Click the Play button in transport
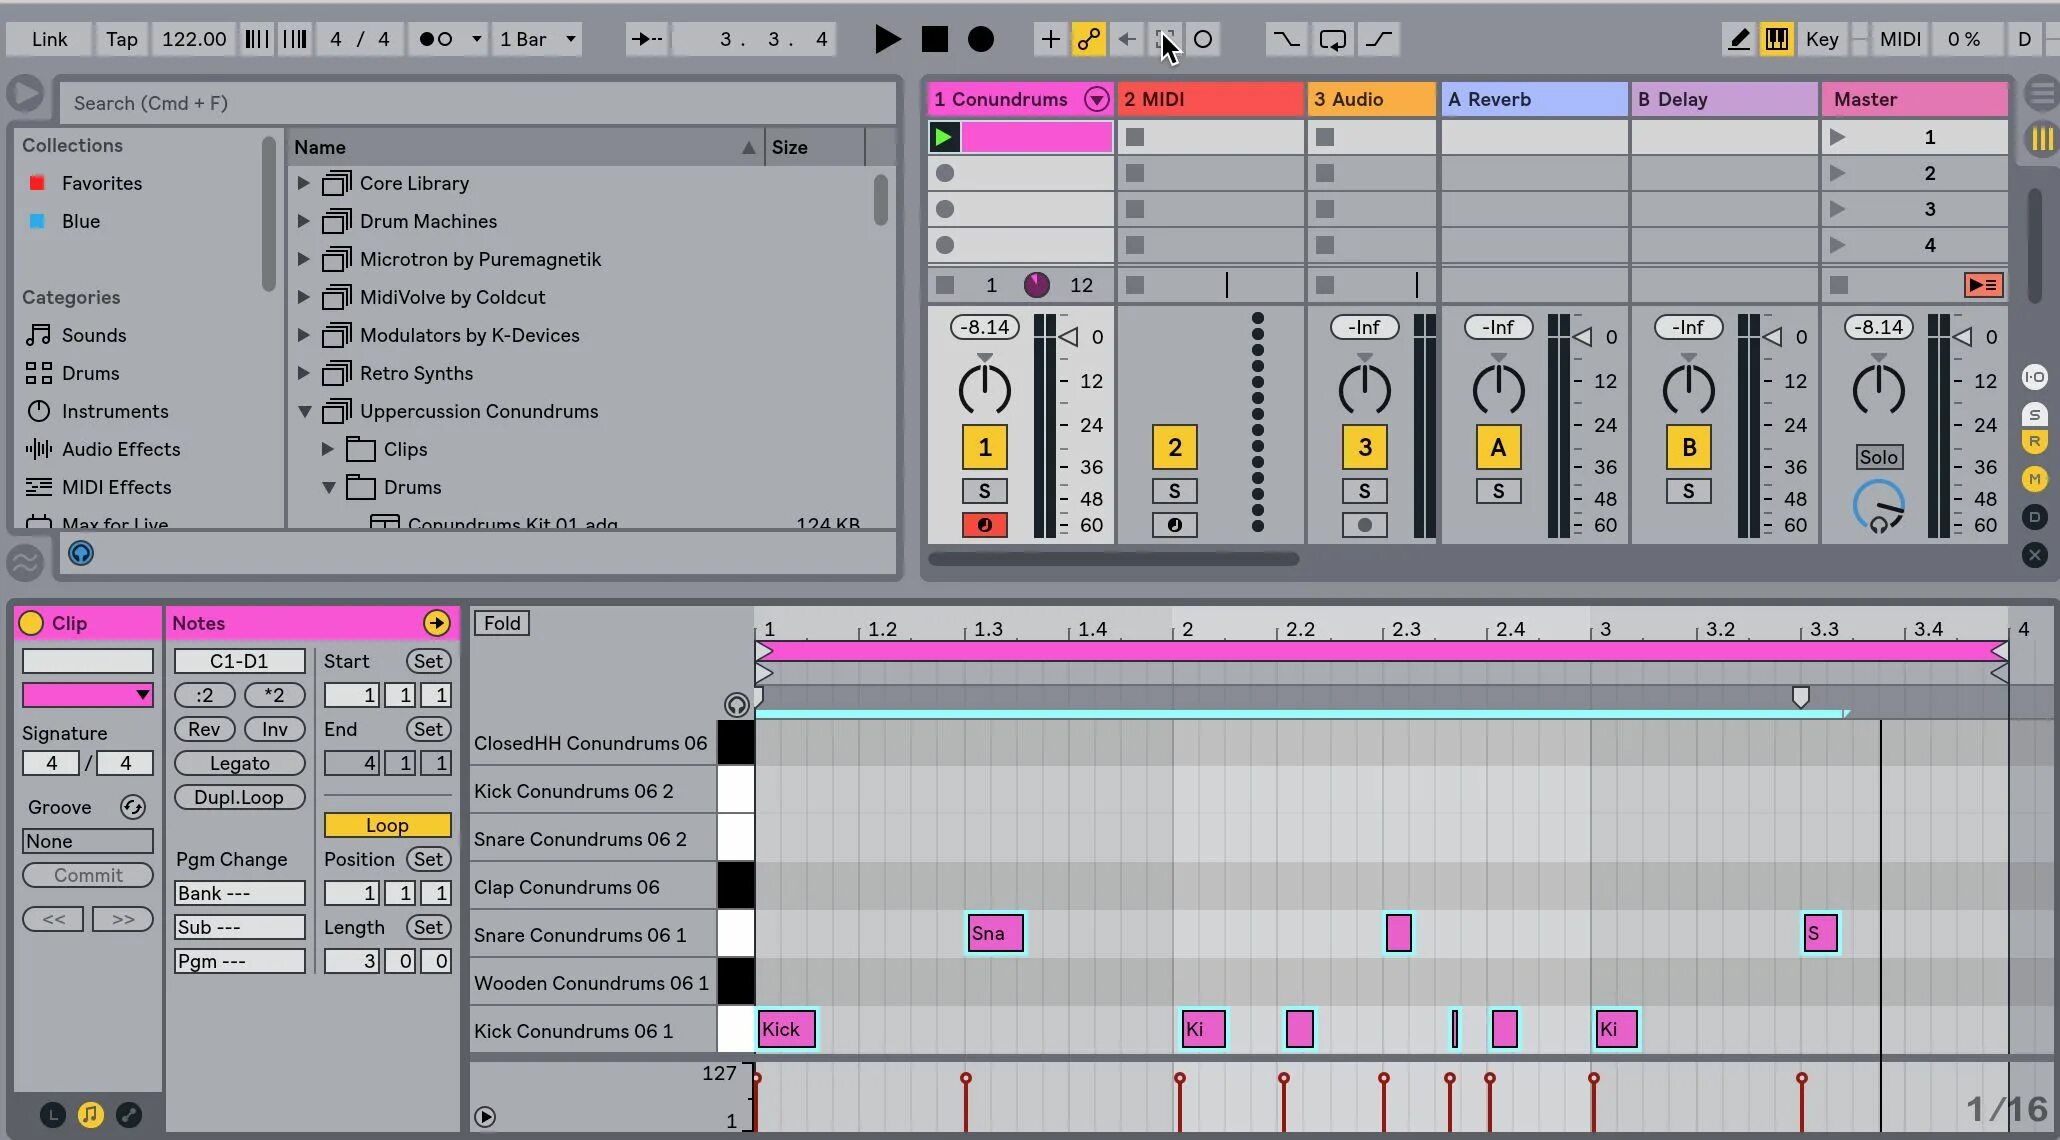Image resolution: width=2060 pixels, height=1140 pixels. 886,39
